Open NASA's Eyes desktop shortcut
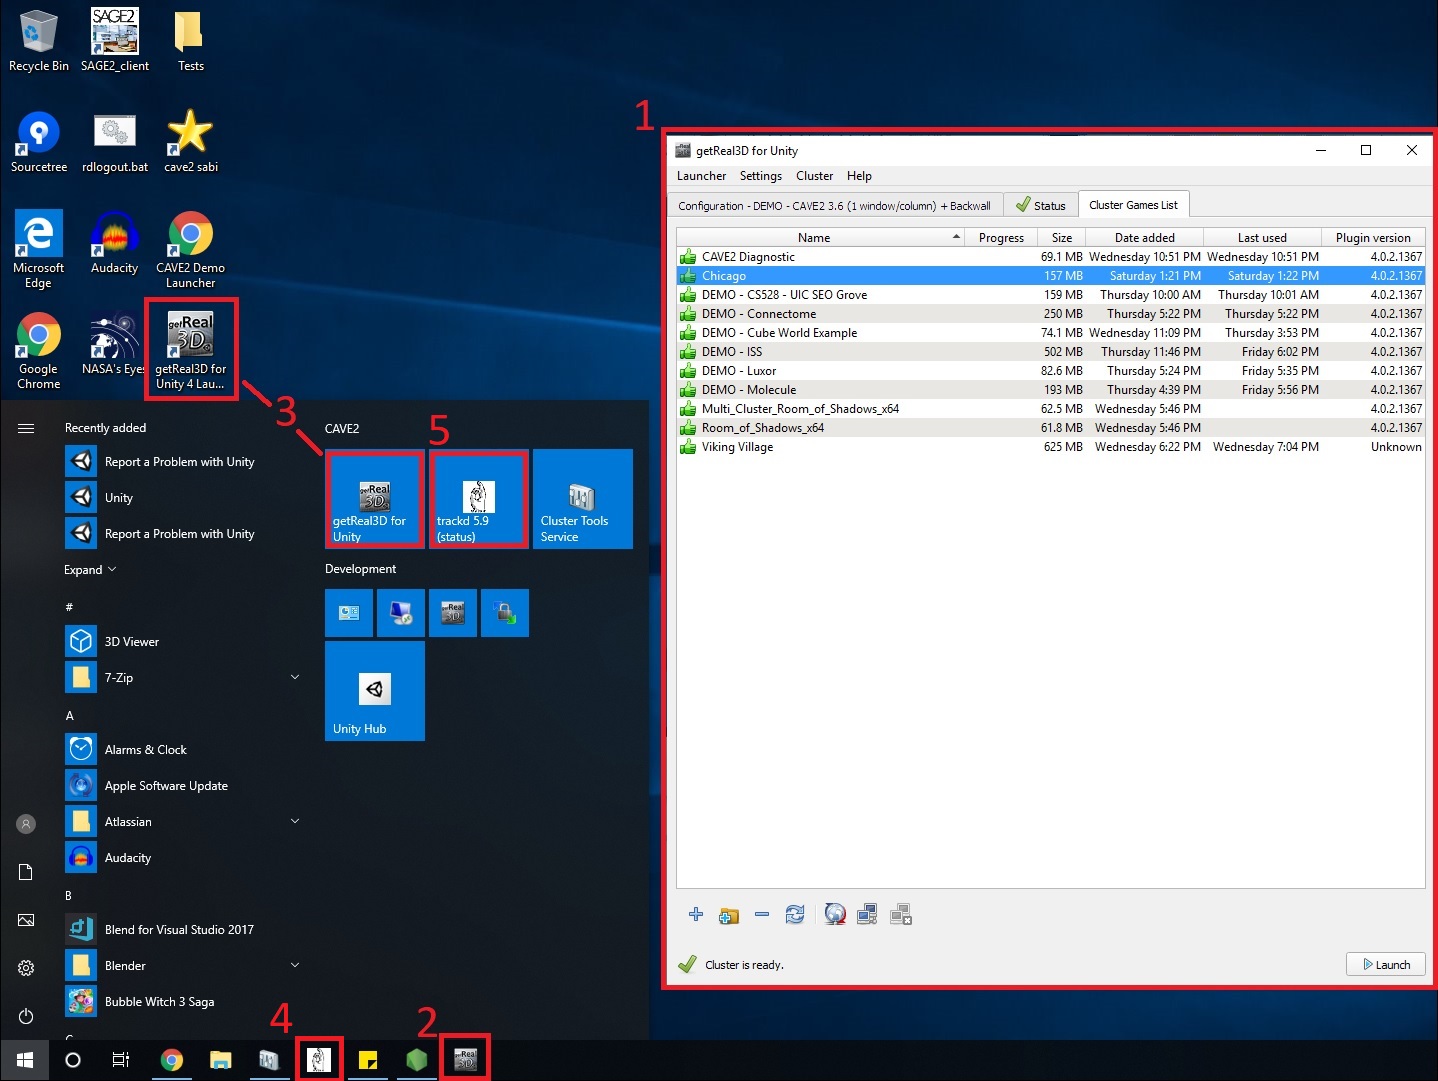1438x1081 pixels. coord(114,345)
